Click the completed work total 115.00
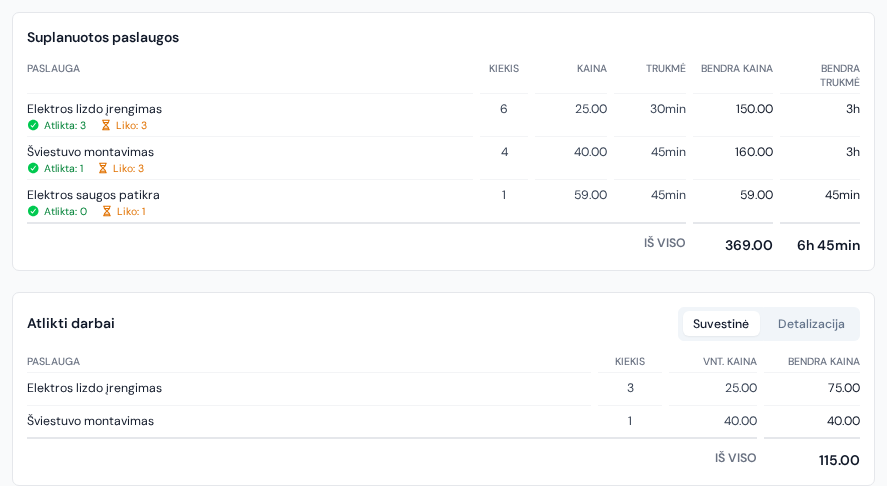 click(839, 461)
